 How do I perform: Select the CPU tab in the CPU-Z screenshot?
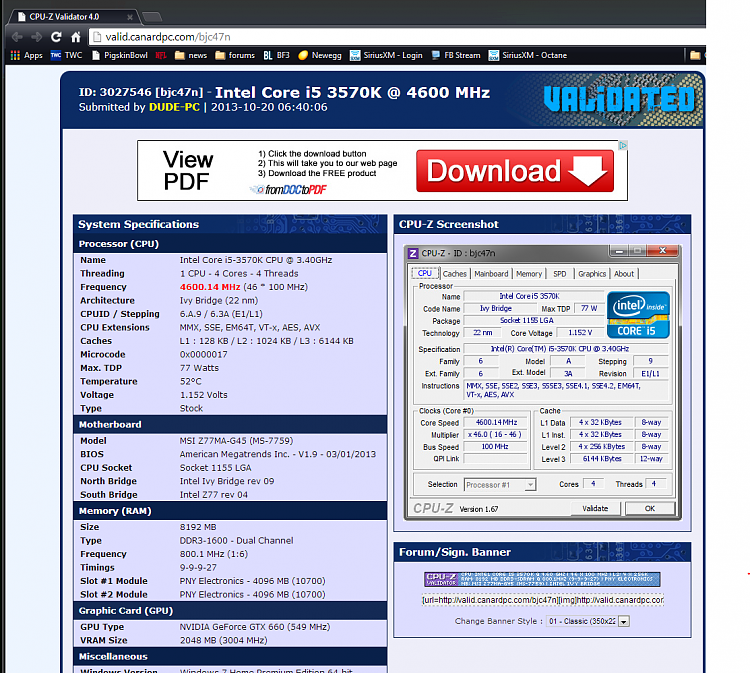(x=424, y=273)
